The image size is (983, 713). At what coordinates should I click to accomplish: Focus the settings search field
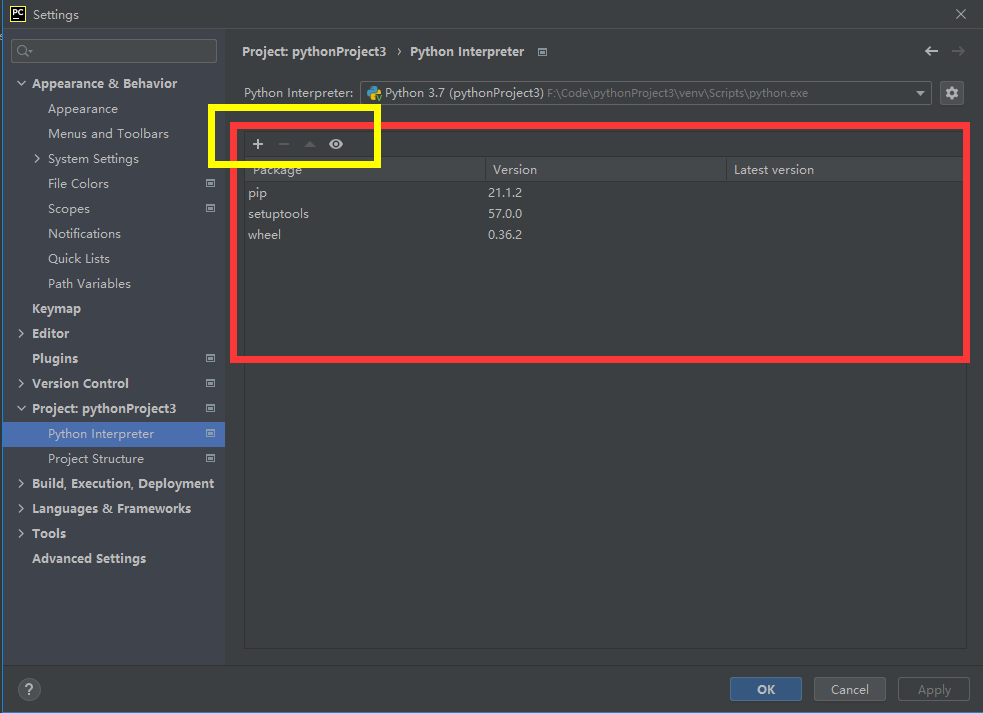pos(114,51)
